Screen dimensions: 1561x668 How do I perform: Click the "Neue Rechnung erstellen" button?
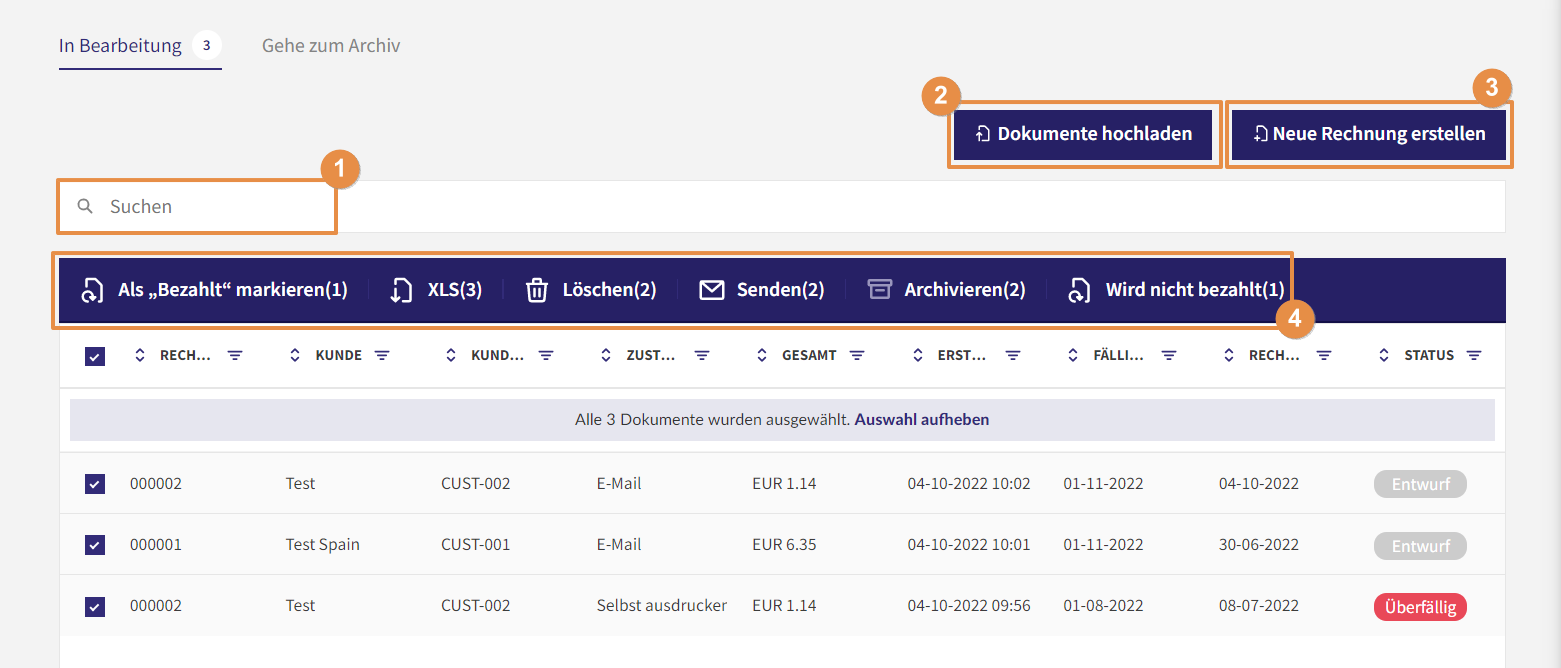pos(1368,134)
